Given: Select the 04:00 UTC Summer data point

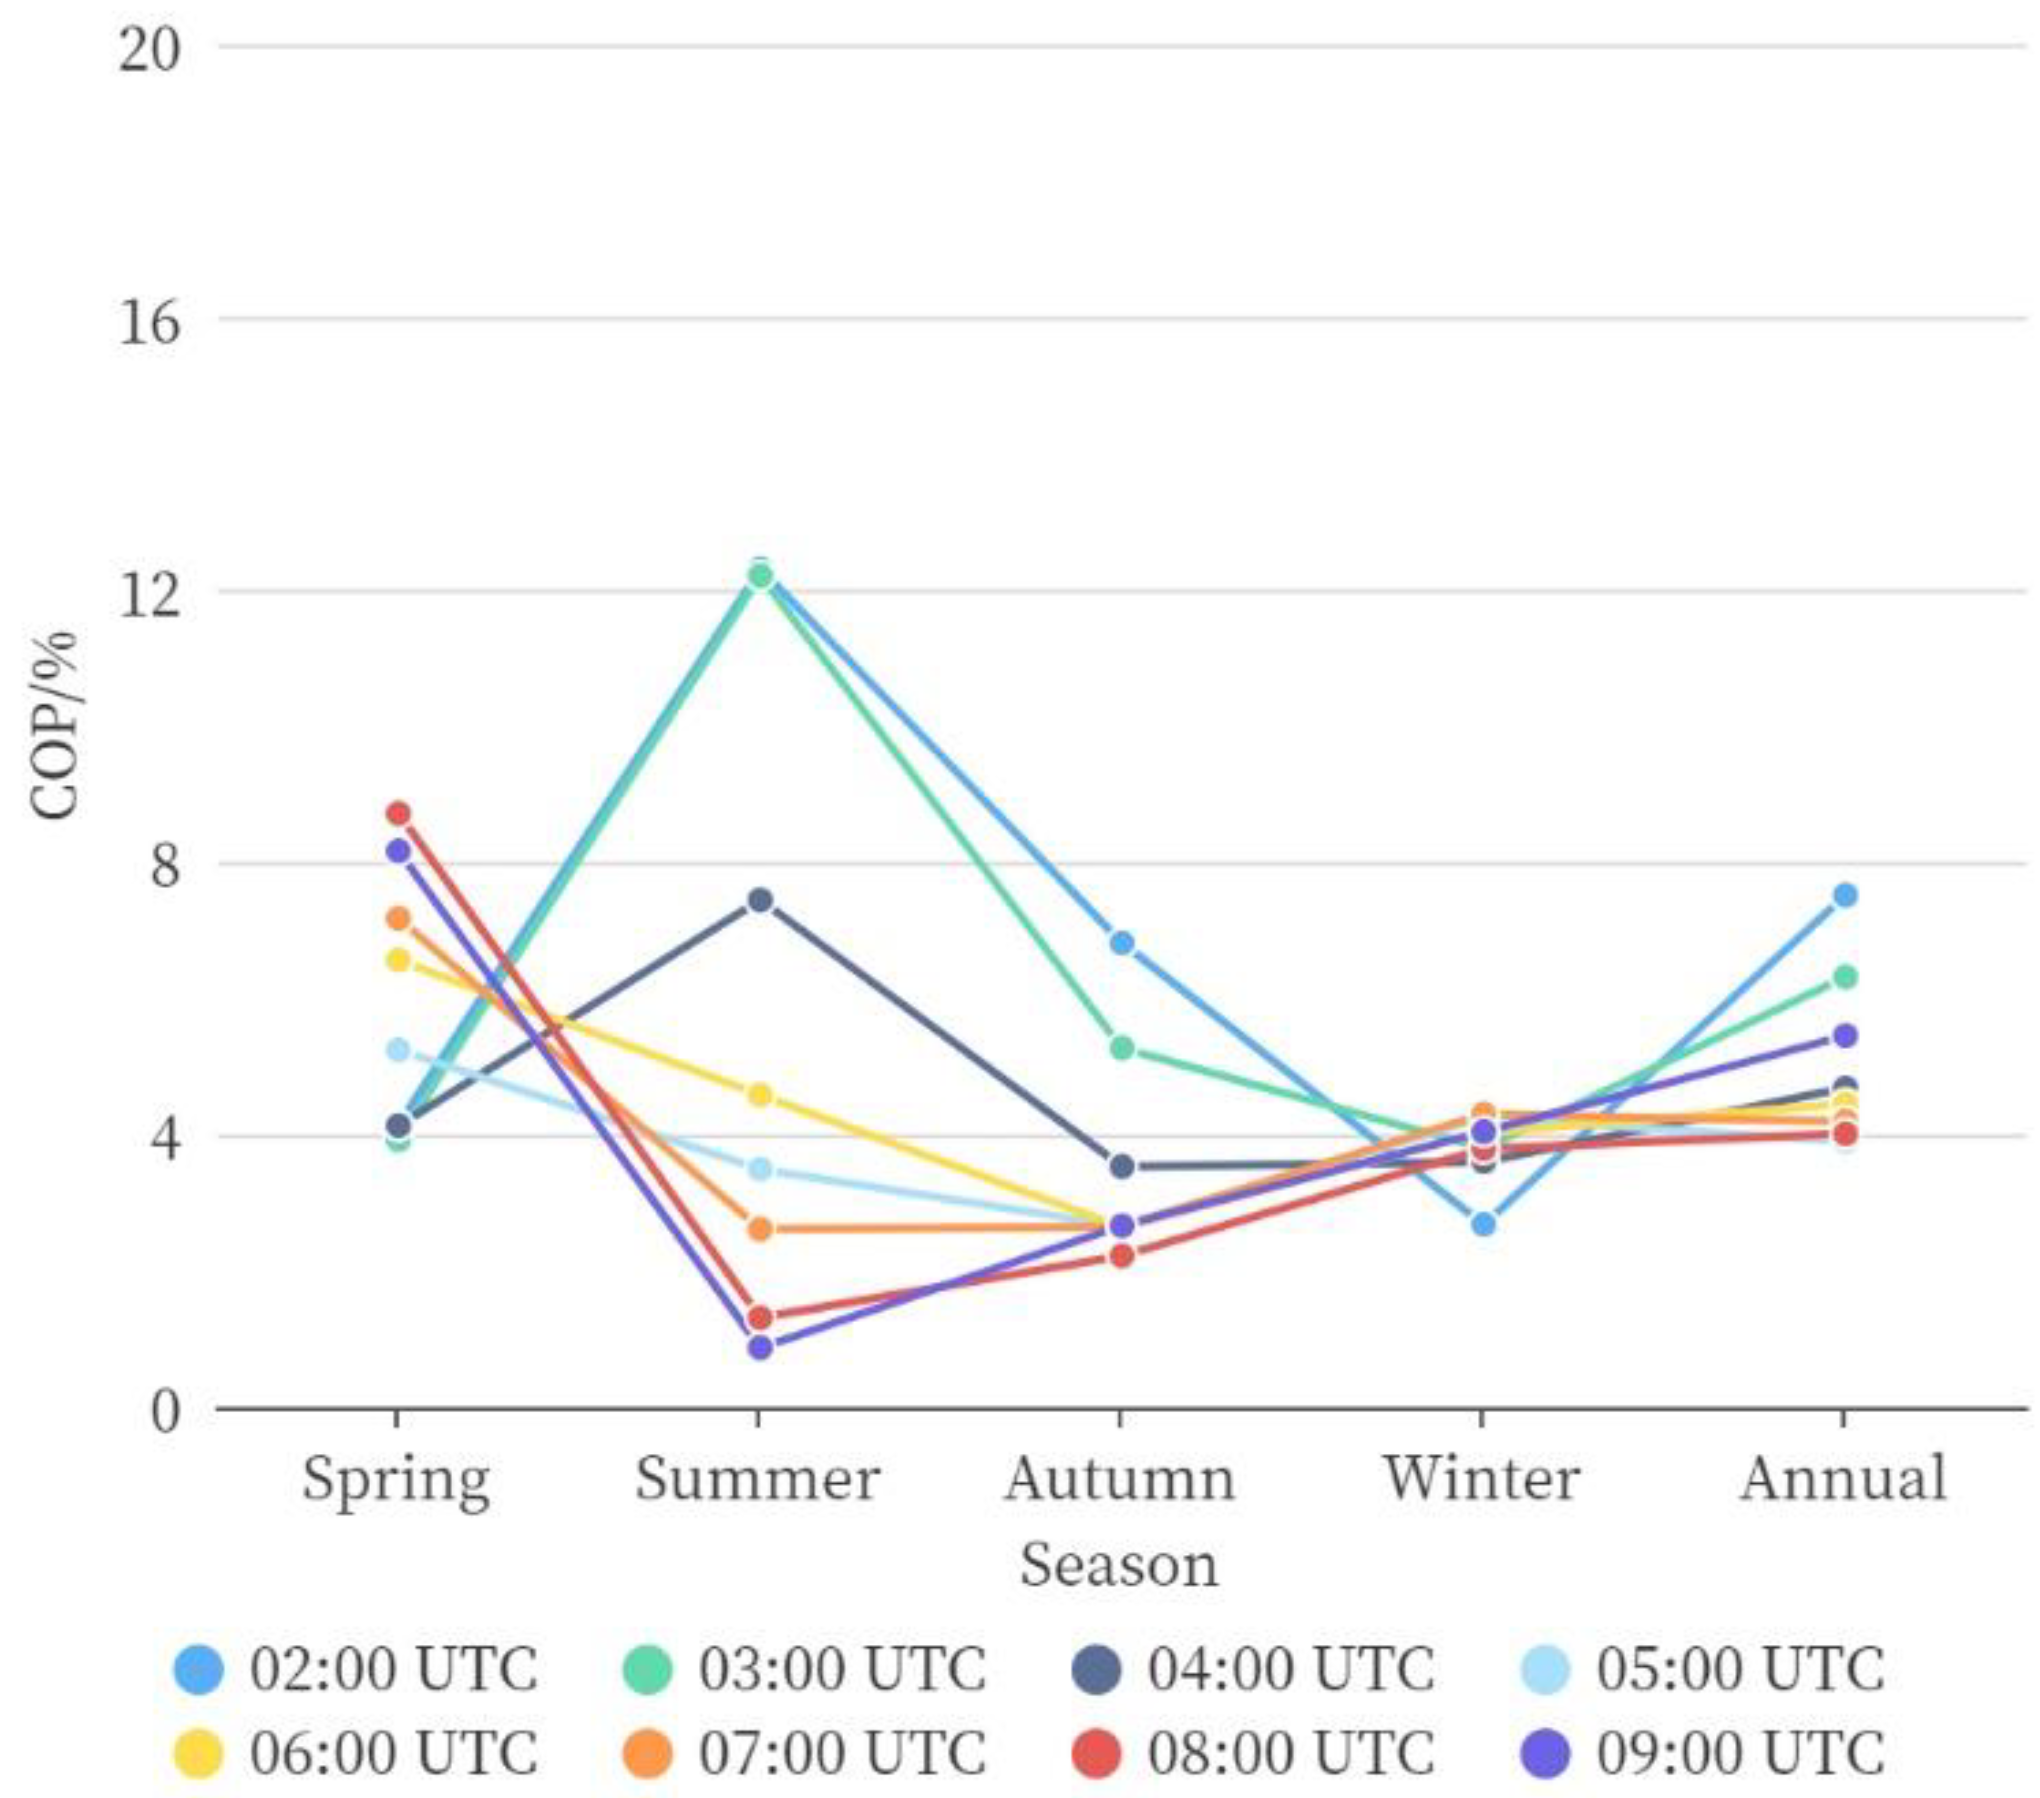Looking at the screenshot, I should point(760,900).
